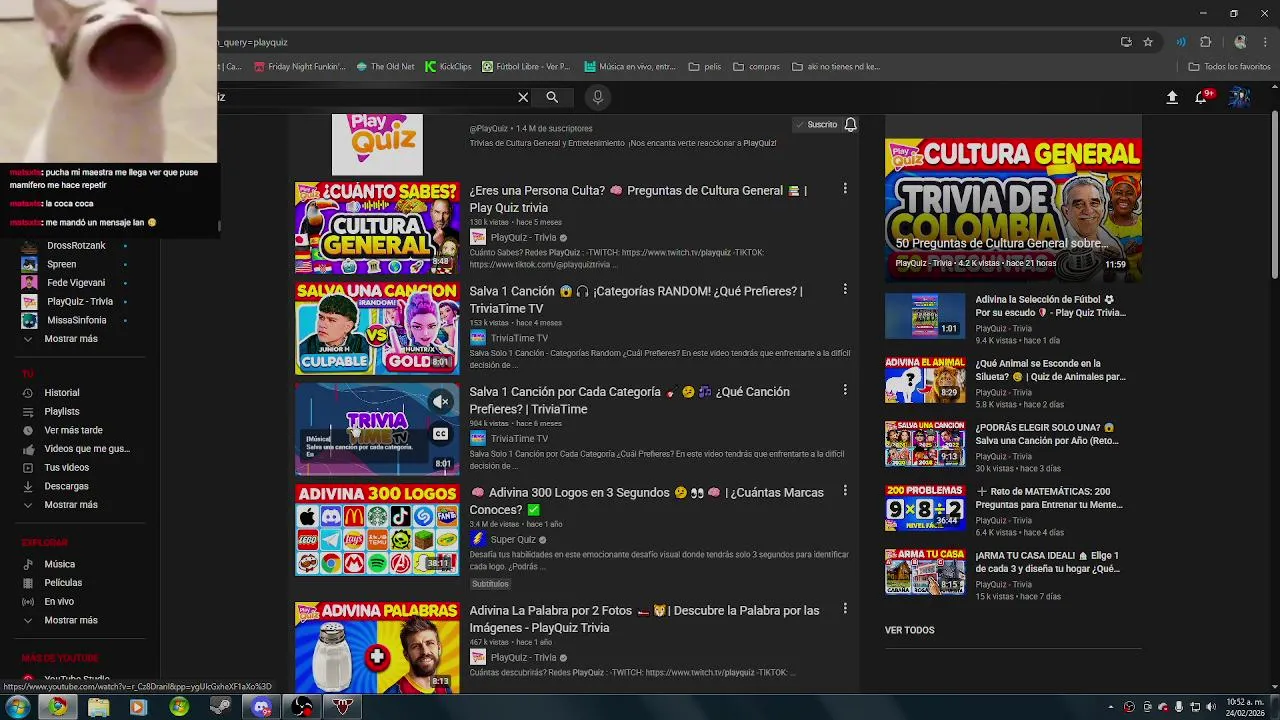Screen dimensions: 1280x720
Task: Start voice search with the microphone icon
Action: pyautogui.click(x=598, y=97)
